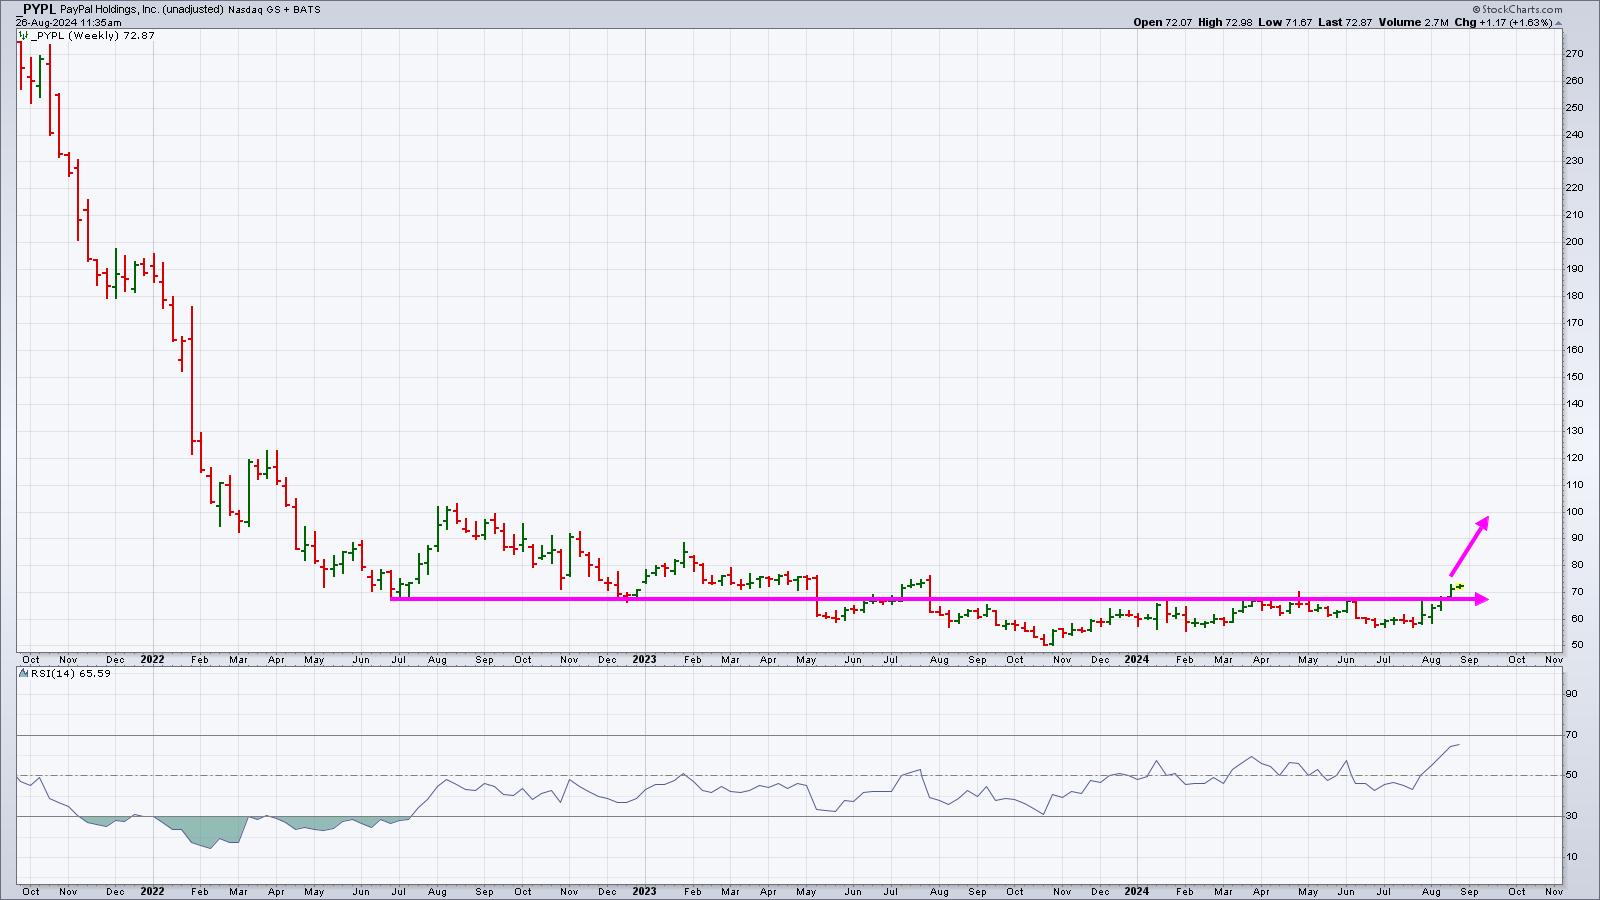Click the 270 label on price axis
Image resolution: width=1600 pixels, height=900 pixels.
[1574, 54]
